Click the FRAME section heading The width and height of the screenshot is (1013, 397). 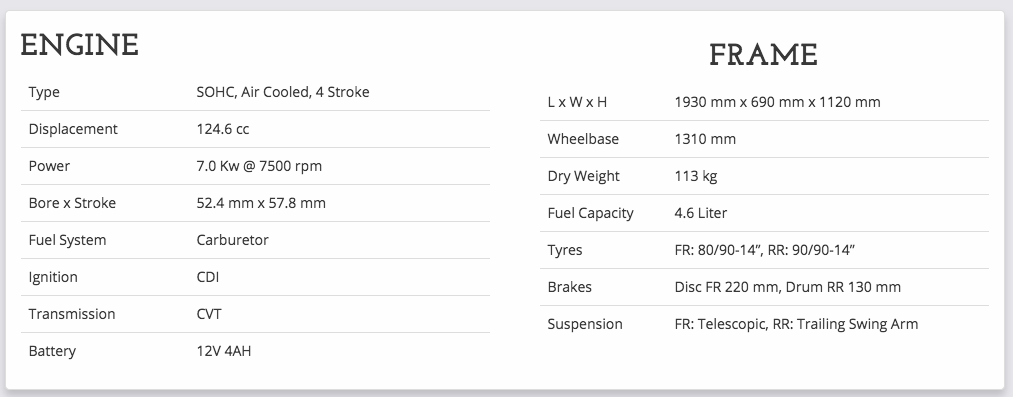pos(764,56)
